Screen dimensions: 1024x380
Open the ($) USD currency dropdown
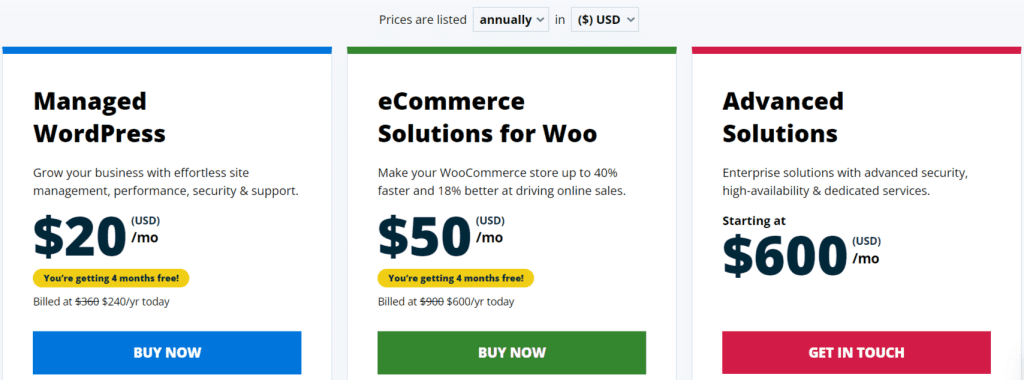click(x=605, y=20)
